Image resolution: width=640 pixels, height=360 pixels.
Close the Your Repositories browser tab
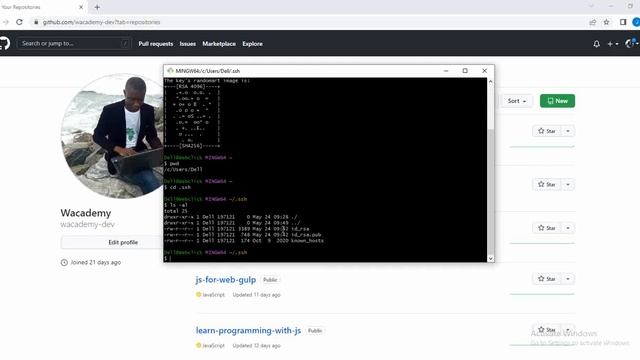click(81, 7)
